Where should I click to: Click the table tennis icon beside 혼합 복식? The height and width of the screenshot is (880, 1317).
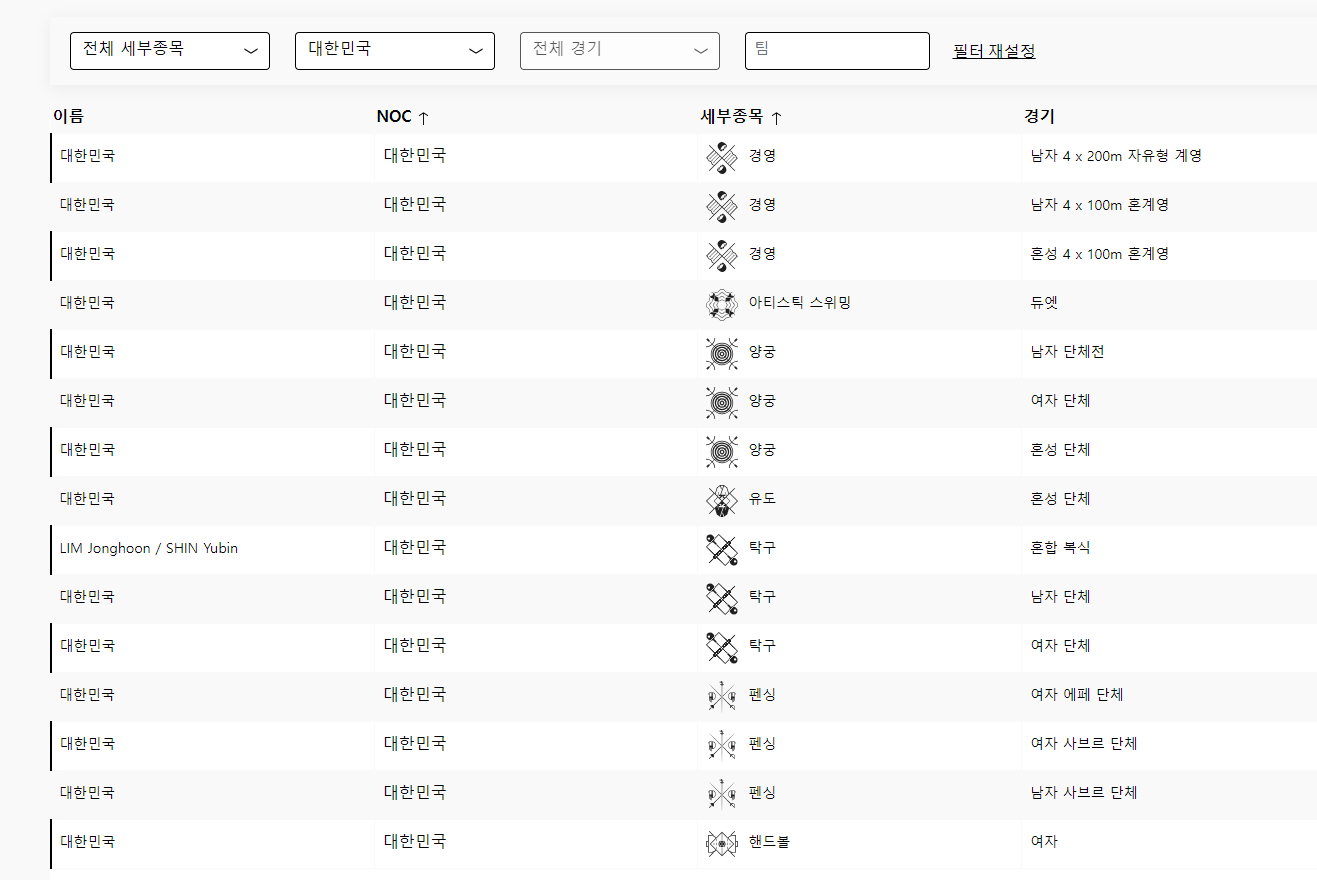(x=721, y=548)
